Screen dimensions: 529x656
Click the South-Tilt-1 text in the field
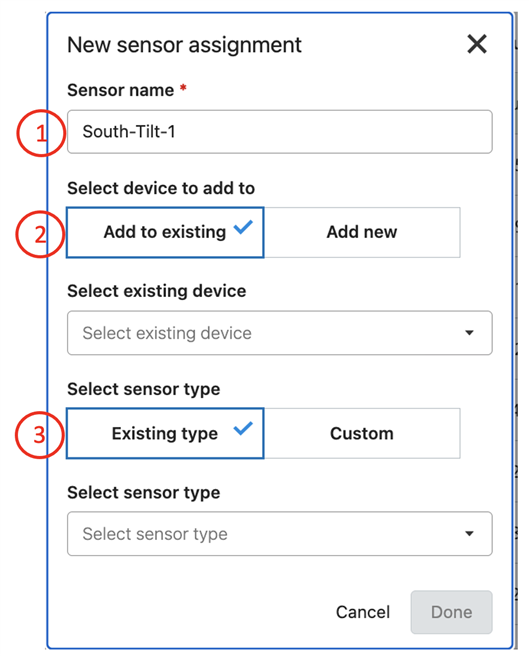(129, 132)
